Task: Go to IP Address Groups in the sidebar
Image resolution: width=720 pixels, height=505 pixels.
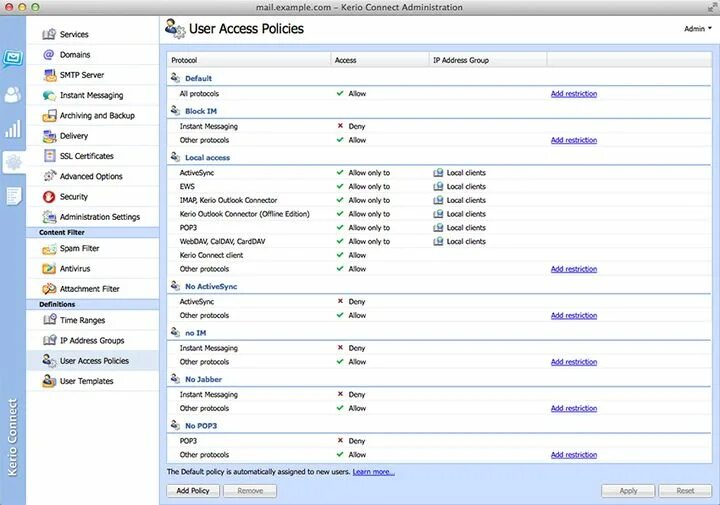Action: point(92,341)
